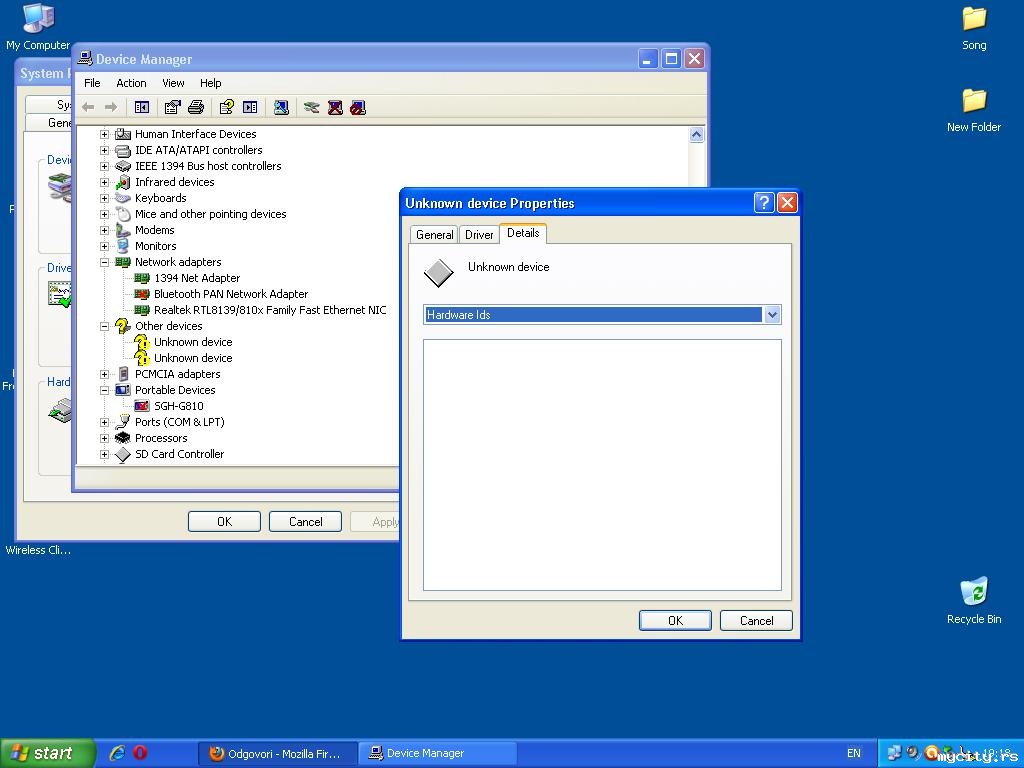The image size is (1024, 768).
Task: Click the toolbar Help icon with question mark
Action: click(x=227, y=107)
